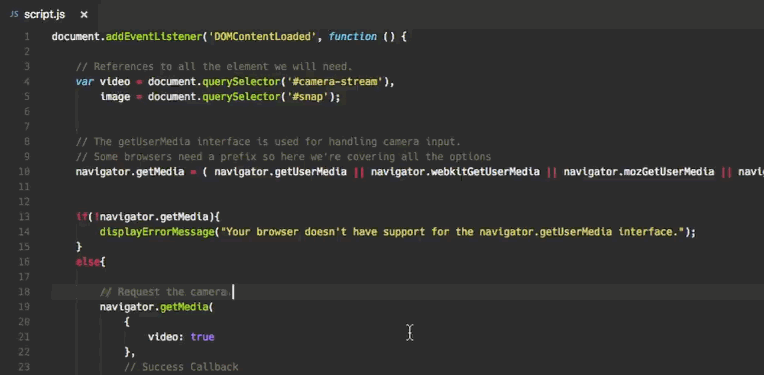
Task: Click the Success Callback comment
Action: (x=181, y=367)
